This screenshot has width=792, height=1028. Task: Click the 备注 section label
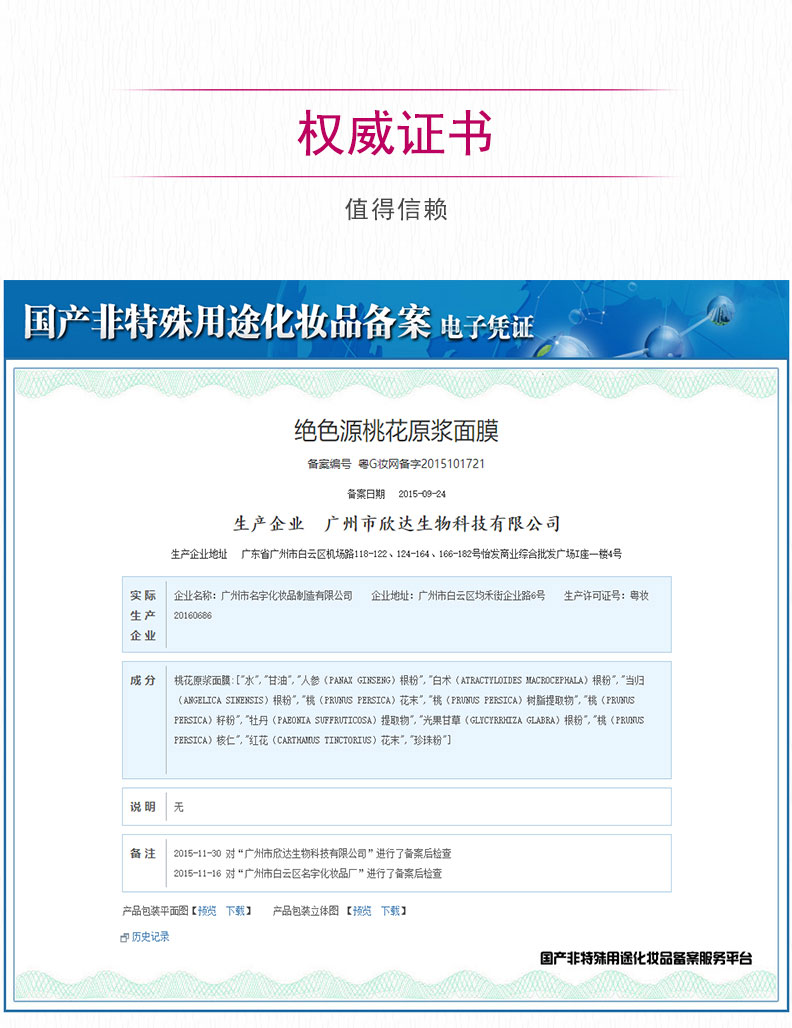pos(143,853)
